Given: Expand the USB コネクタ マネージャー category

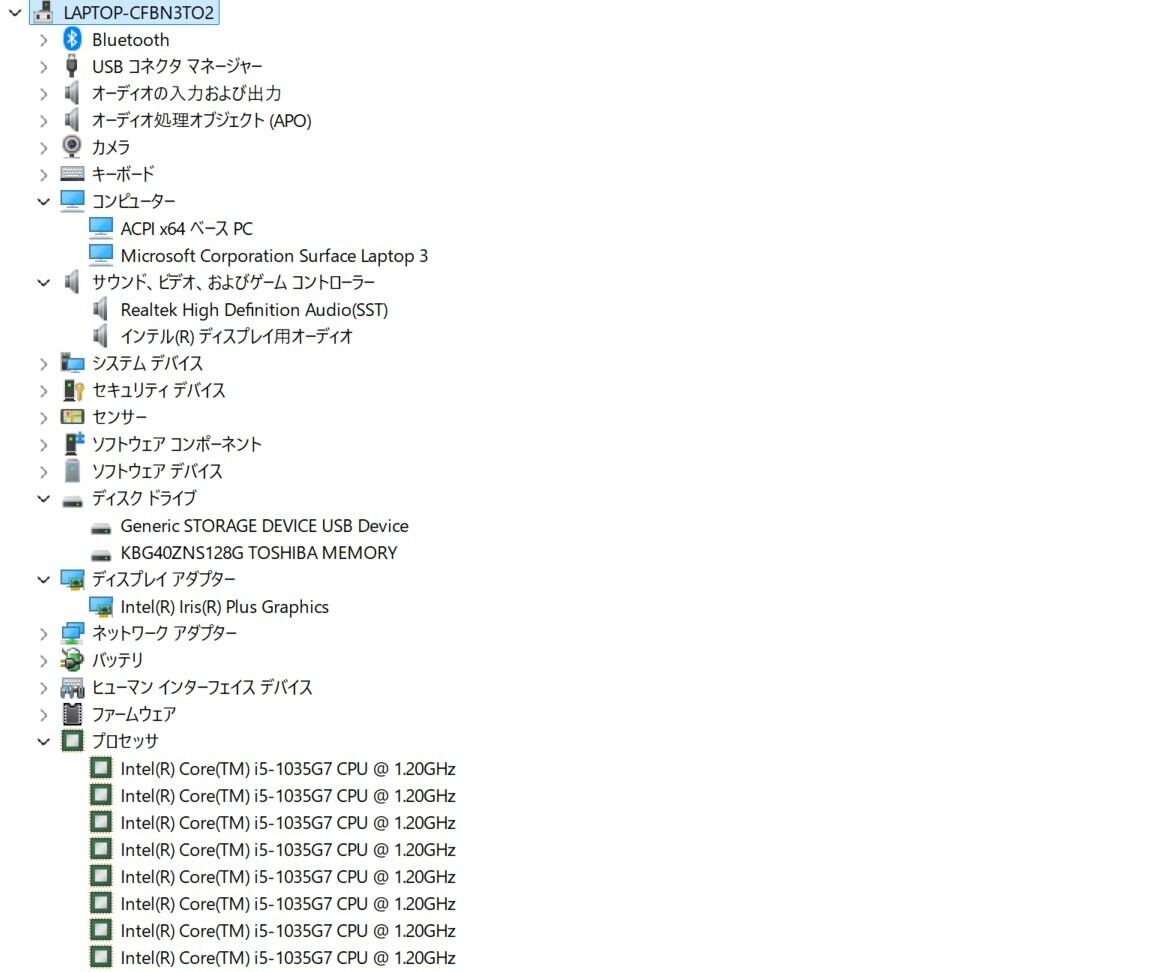Looking at the screenshot, I should 44,67.
